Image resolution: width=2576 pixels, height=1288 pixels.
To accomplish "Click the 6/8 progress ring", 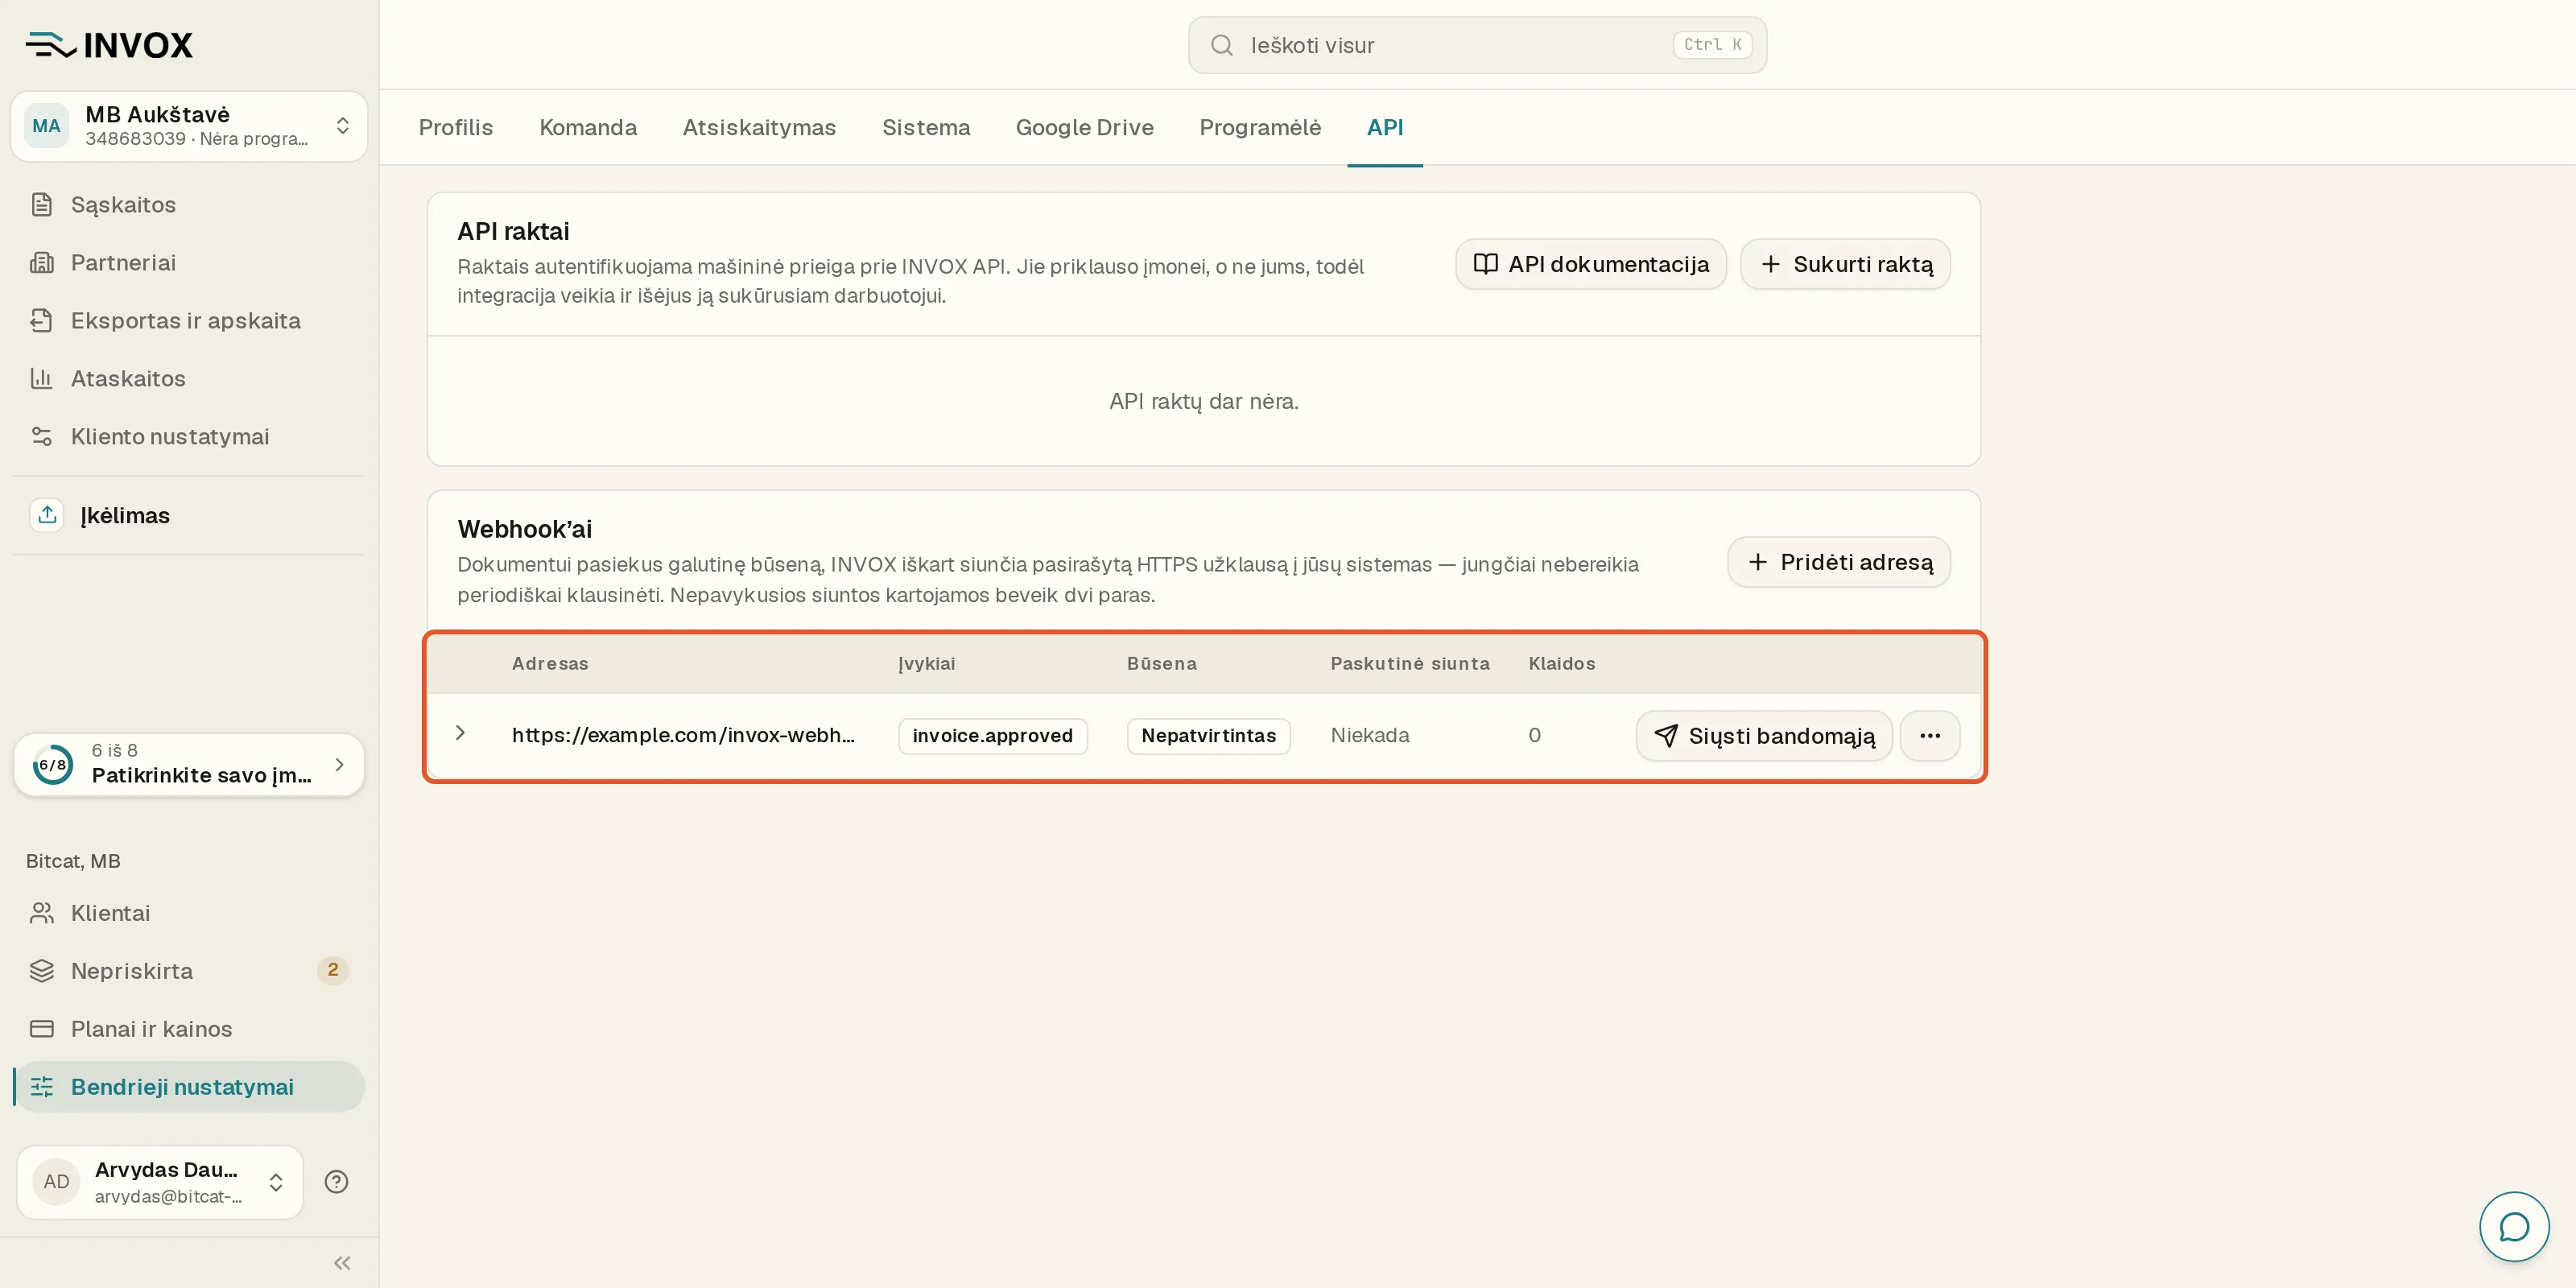I will pyautogui.click(x=52, y=765).
